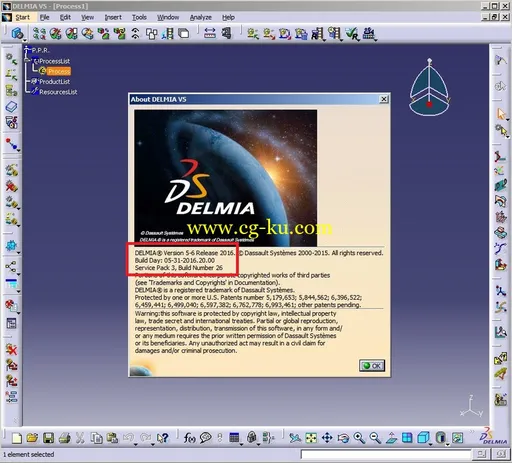Open the Redo history dropdown arrow

click(152, 444)
